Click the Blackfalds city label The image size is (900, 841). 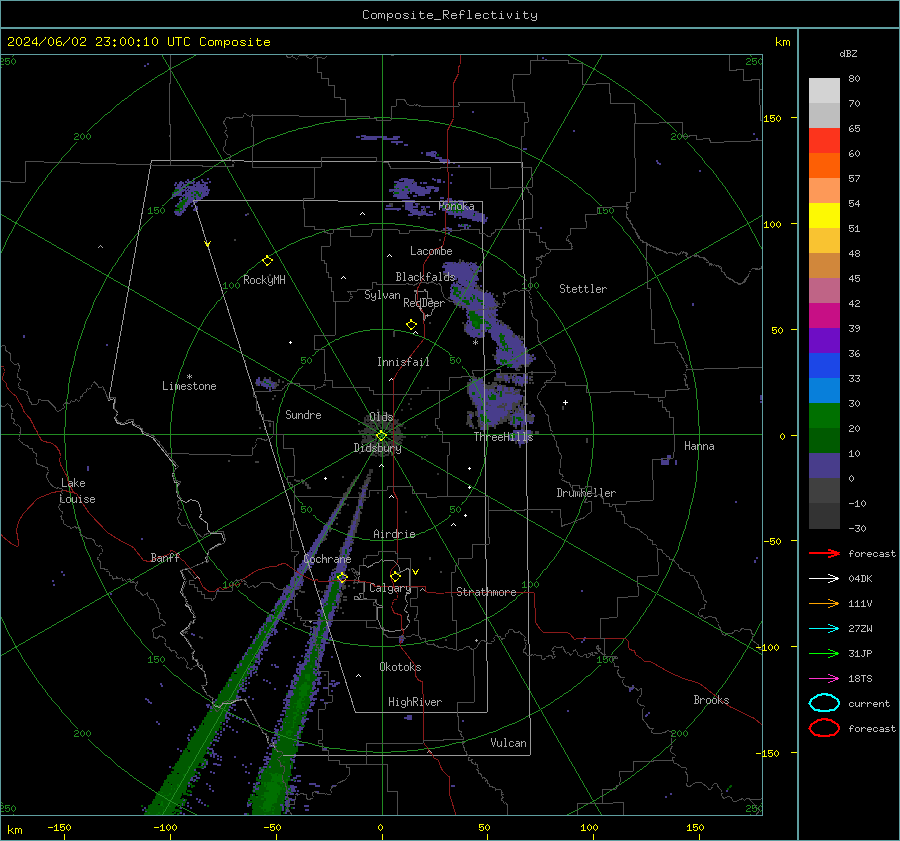tap(425, 277)
